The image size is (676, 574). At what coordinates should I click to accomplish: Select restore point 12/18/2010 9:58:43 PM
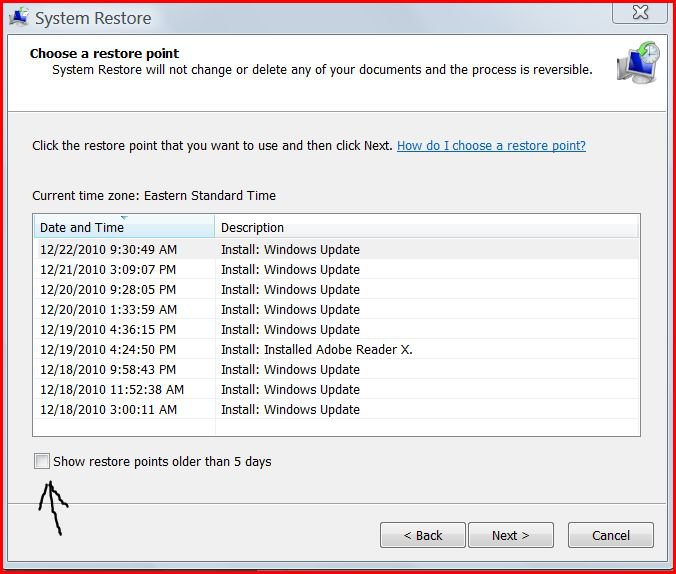336,370
